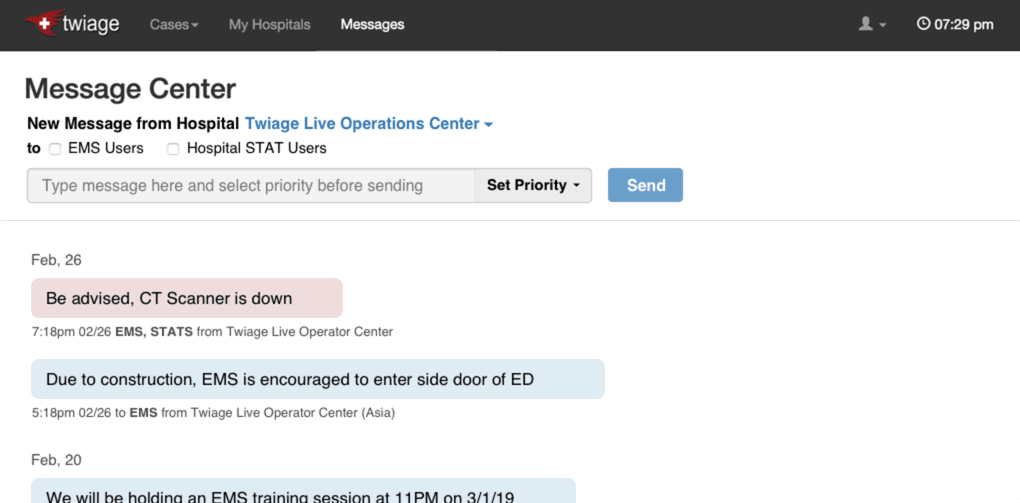Open the Set Priority dropdown
1020x503 pixels.
[532, 185]
